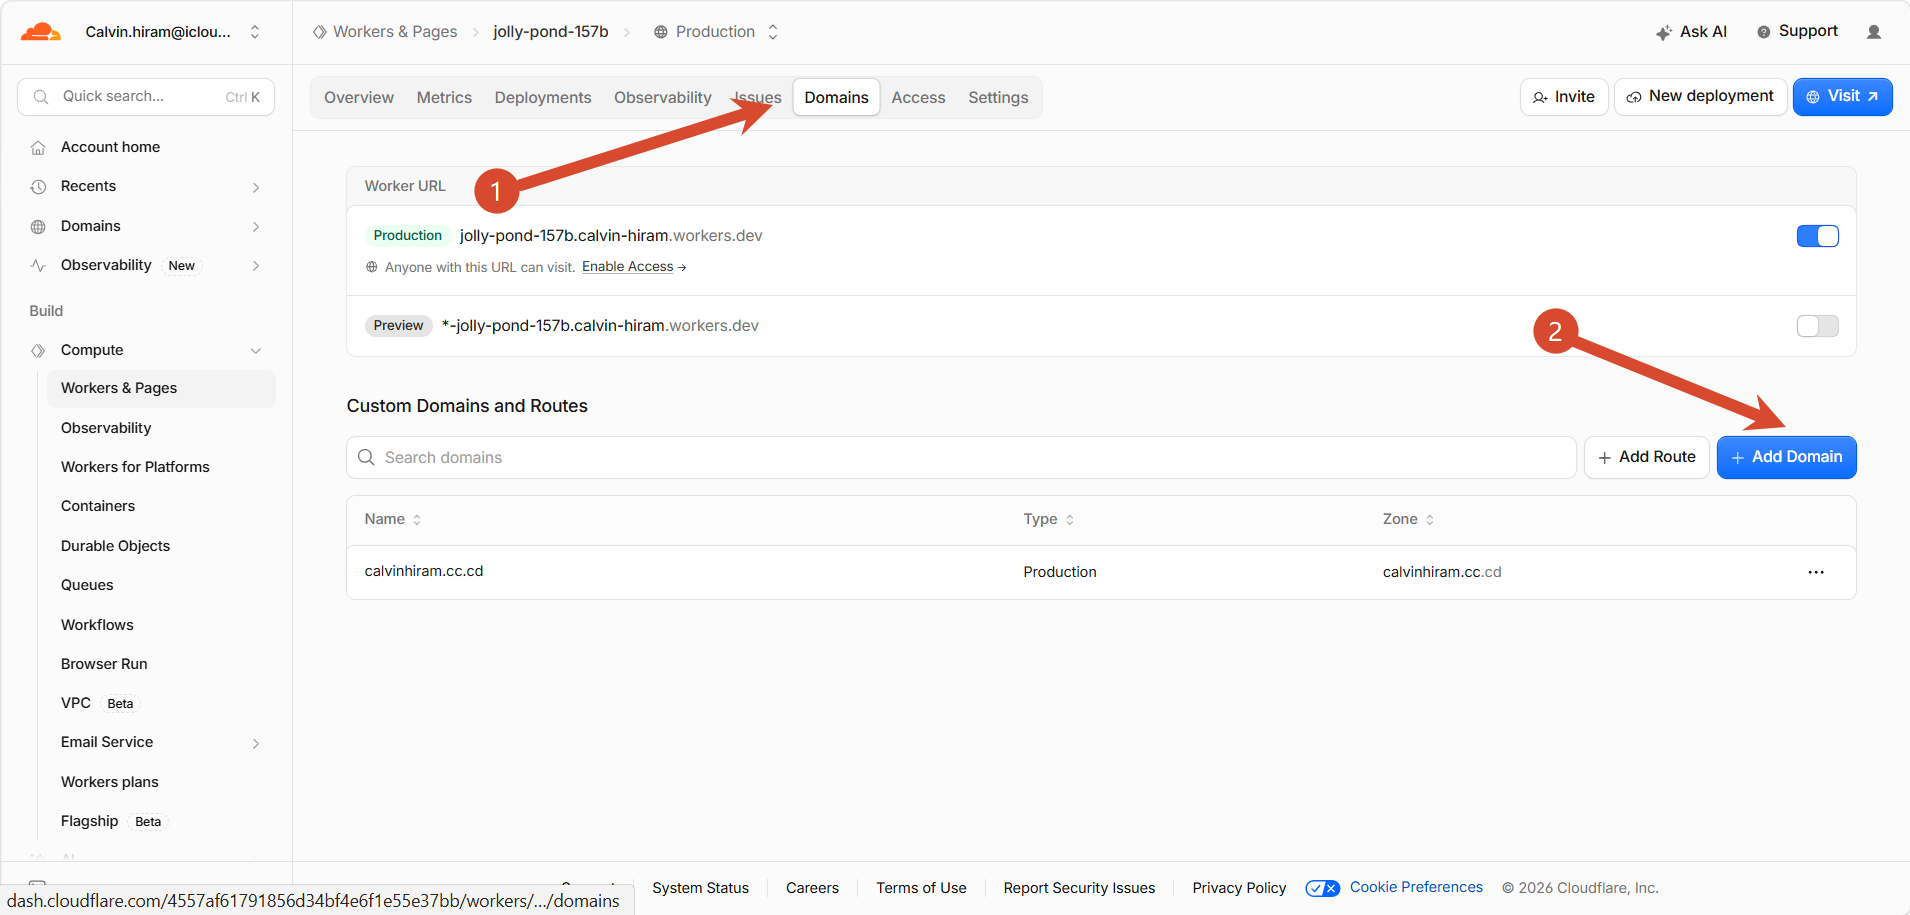
Task: Click the Recents clock icon
Action: [x=38, y=187]
